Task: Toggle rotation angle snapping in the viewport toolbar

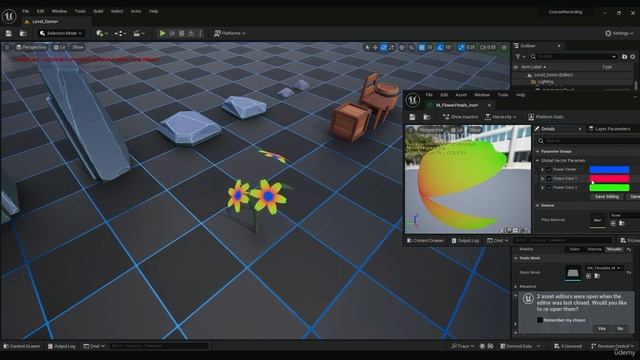Action: pyautogui.click(x=440, y=48)
